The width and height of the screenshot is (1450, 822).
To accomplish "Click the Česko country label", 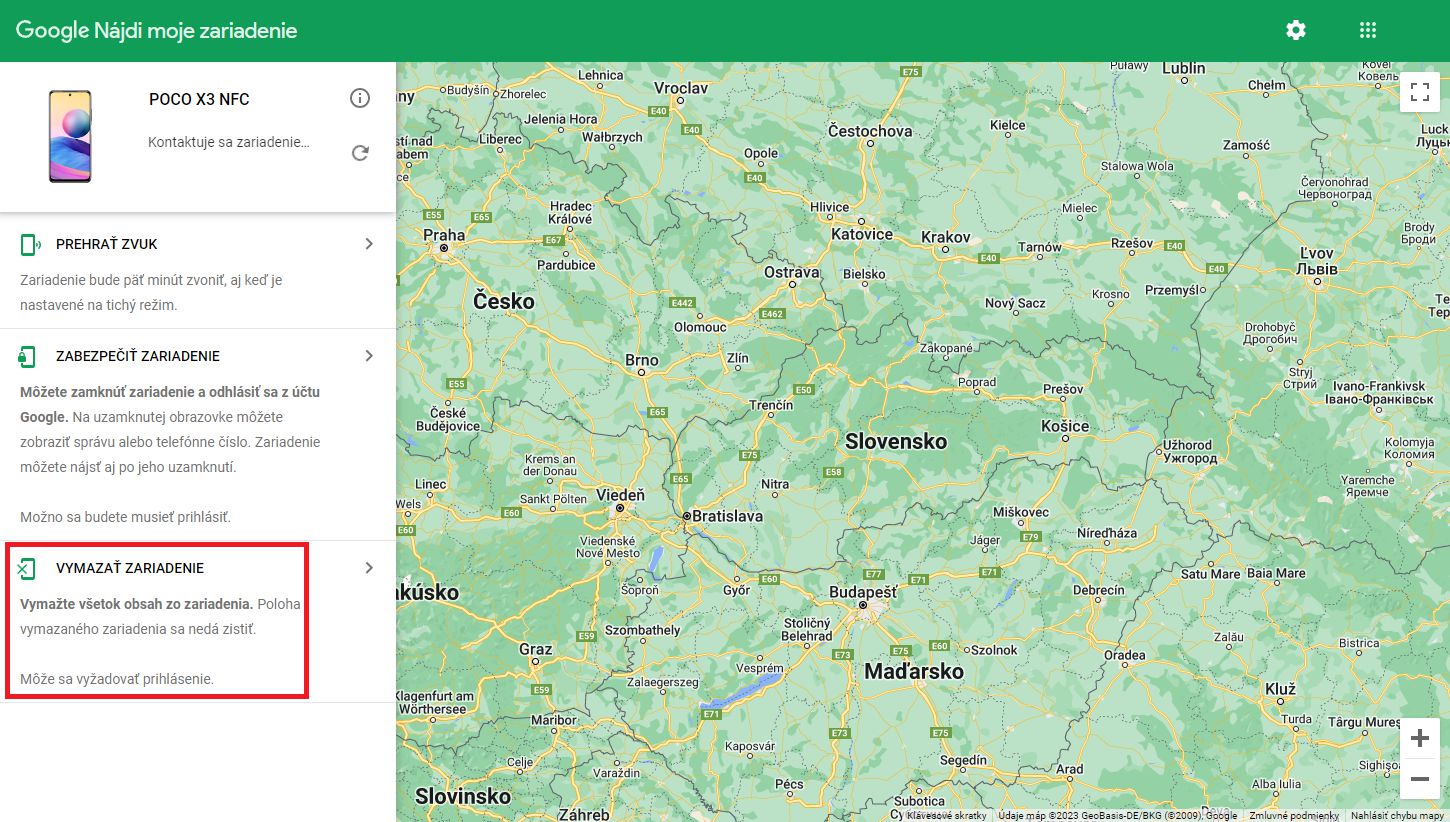I will click(504, 301).
